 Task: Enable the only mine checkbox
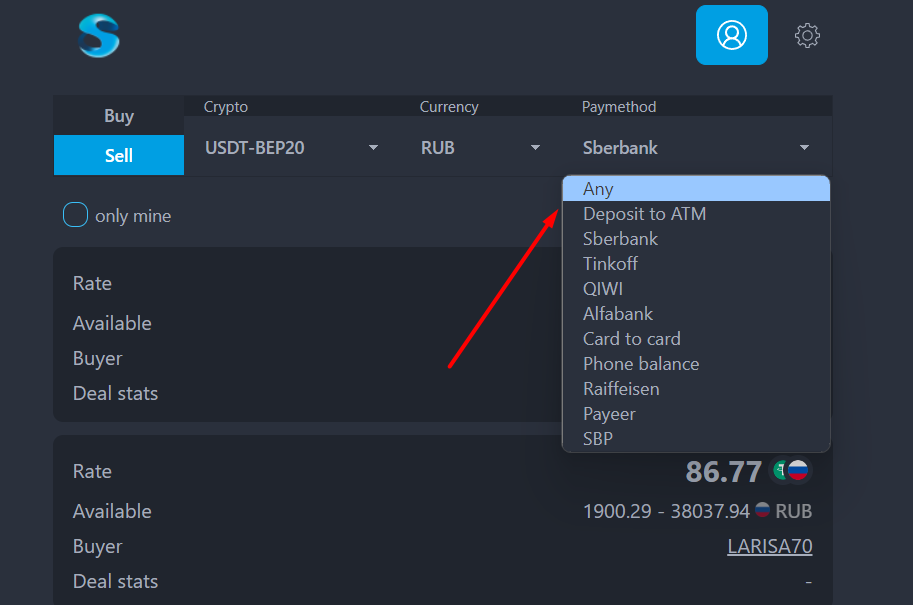click(75, 215)
